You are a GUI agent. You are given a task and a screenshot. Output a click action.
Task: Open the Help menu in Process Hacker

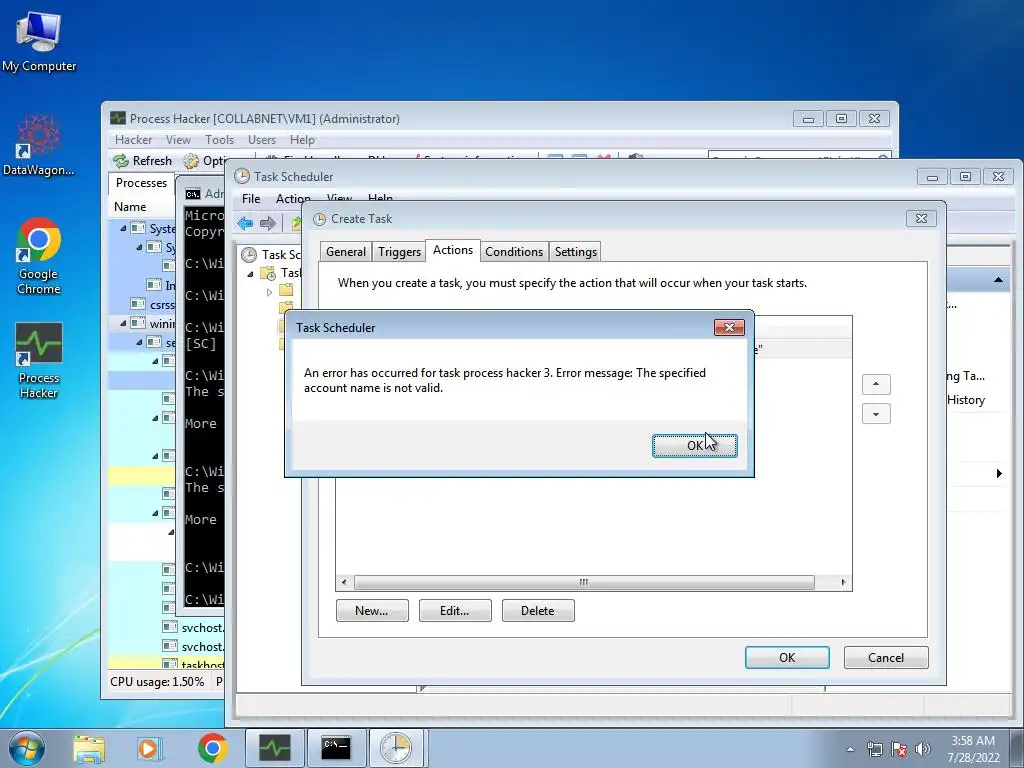[x=302, y=140]
